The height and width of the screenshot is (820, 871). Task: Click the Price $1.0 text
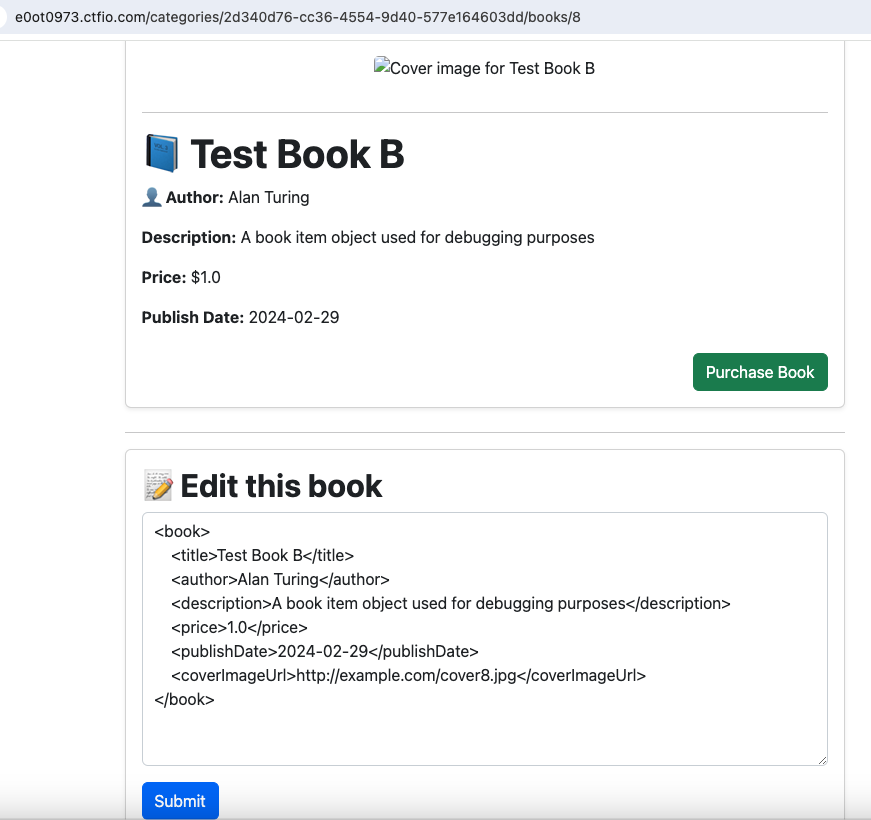[x=181, y=277]
